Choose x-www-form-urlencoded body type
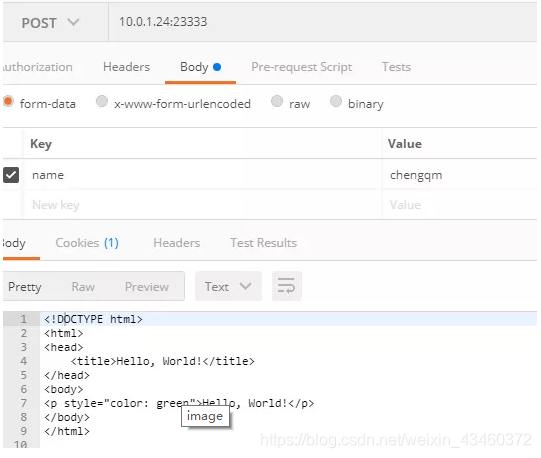Screen dimensions: 541x458 tap(102, 102)
